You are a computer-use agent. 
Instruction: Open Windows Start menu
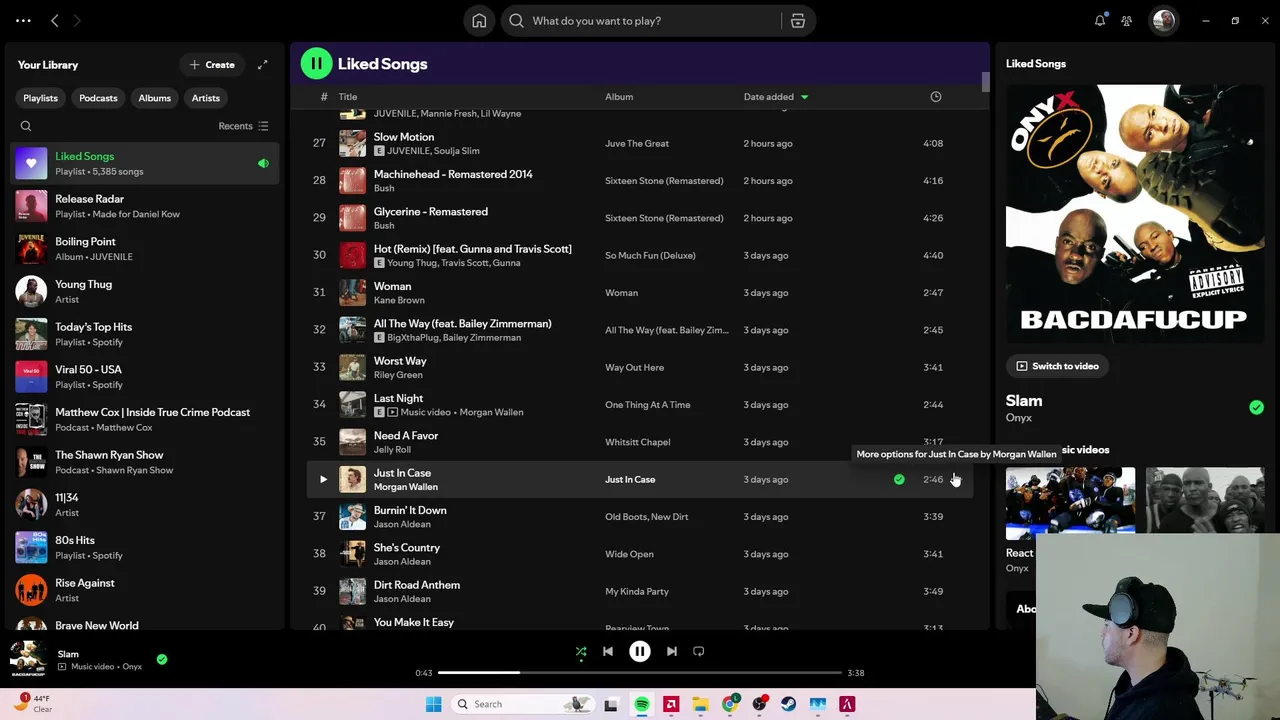[433, 704]
